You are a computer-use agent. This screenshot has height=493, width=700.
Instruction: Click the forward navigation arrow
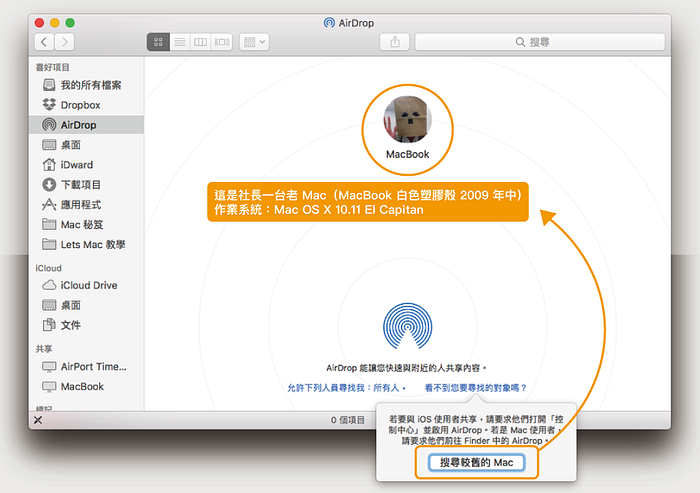point(65,42)
